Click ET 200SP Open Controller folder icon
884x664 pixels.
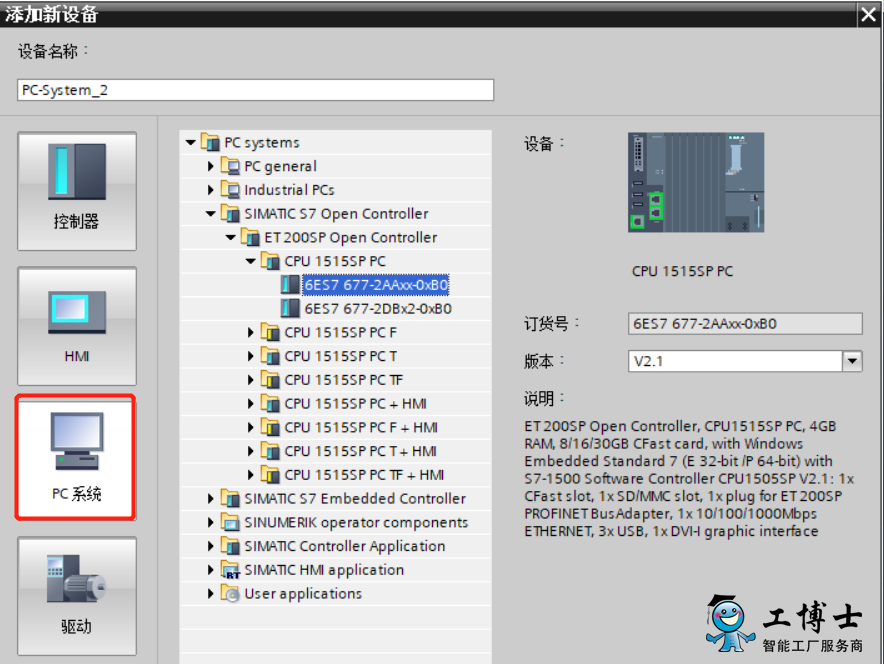click(x=250, y=237)
